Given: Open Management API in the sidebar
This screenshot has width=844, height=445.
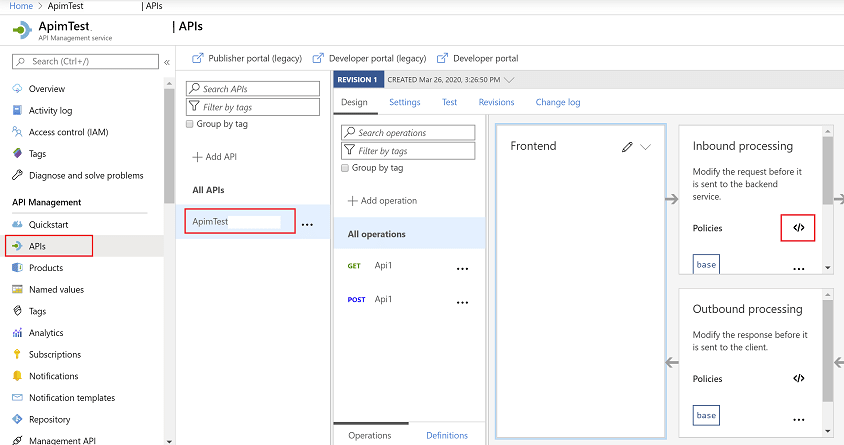Looking at the screenshot, I should (x=62, y=440).
